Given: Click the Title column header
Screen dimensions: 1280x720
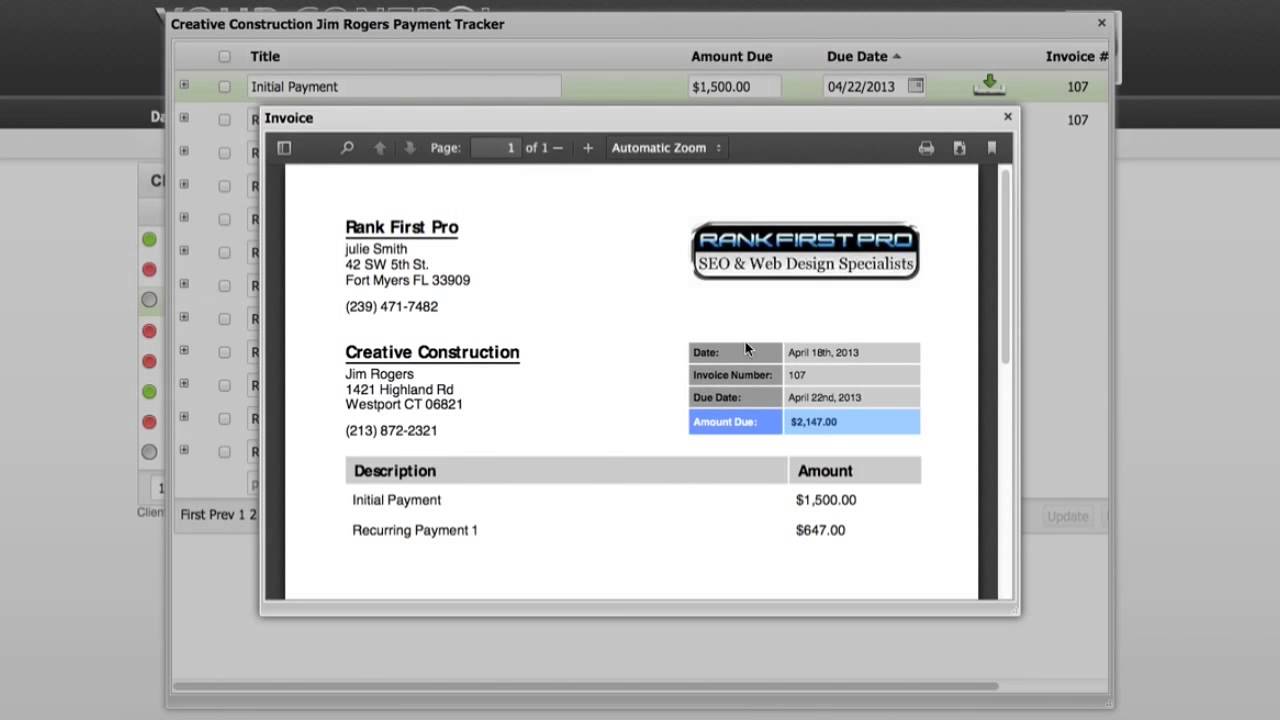Looking at the screenshot, I should 265,57.
